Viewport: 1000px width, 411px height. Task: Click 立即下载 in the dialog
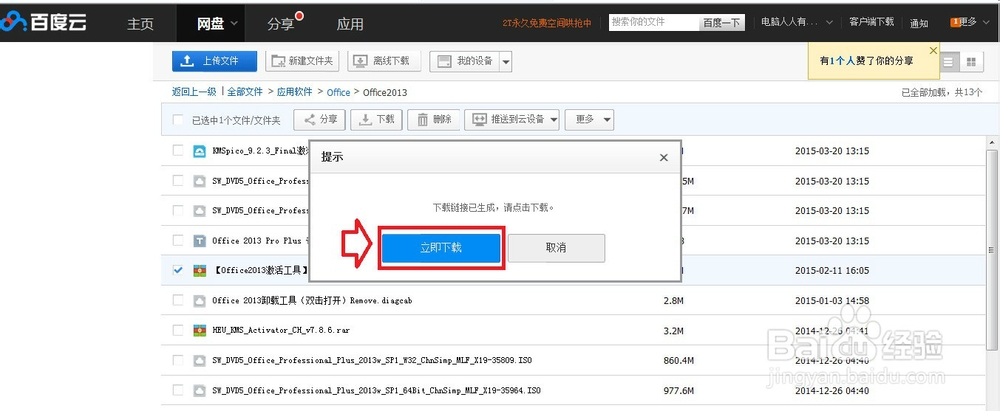click(441, 248)
